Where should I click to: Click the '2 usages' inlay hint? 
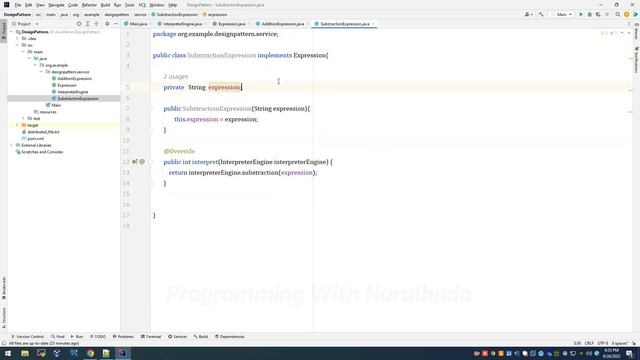(x=176, y=76)
